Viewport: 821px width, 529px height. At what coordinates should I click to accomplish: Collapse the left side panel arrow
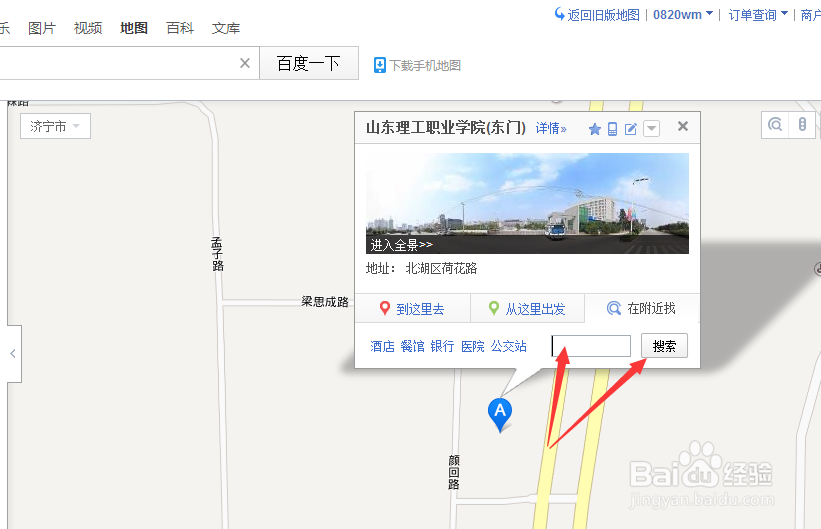pos(13,354)
